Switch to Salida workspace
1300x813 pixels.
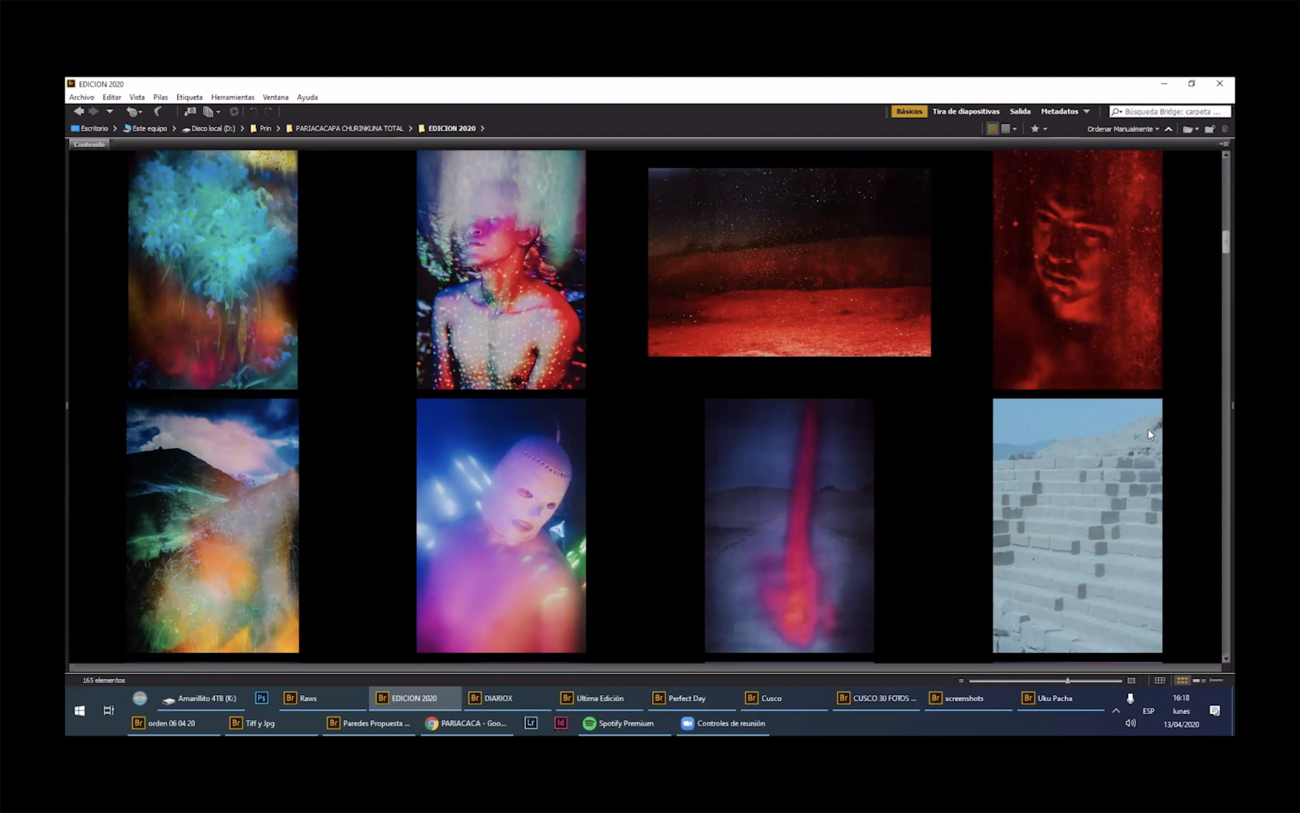click(x=1020, y=111)
